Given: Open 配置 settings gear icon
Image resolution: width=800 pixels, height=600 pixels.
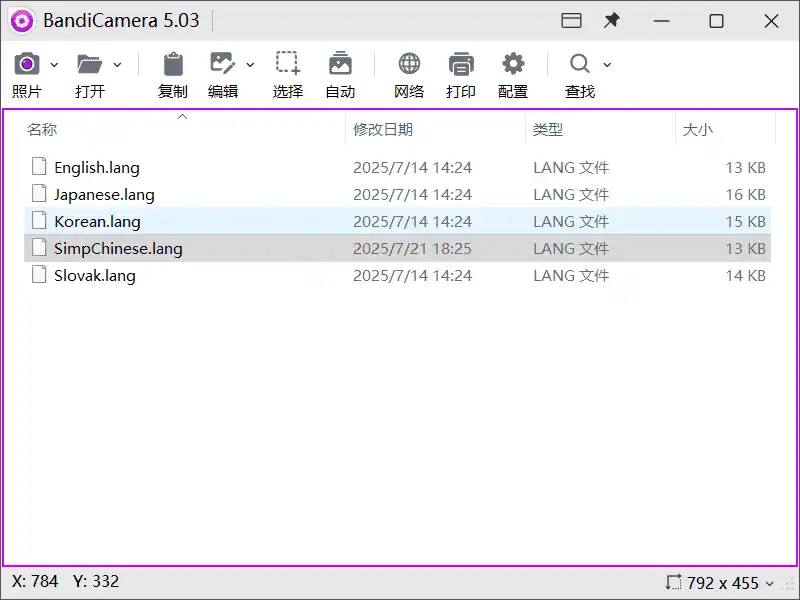Looking at the screenshot, I should pos(513,64).
